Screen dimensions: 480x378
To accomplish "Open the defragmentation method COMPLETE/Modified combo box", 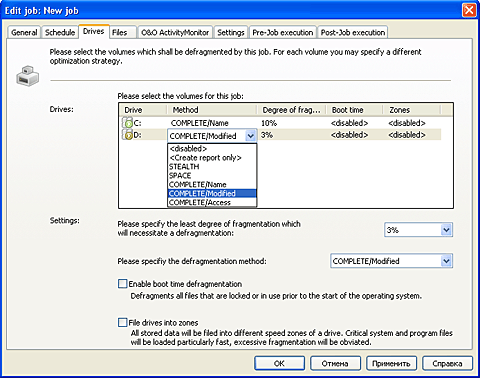I will 391,261.
